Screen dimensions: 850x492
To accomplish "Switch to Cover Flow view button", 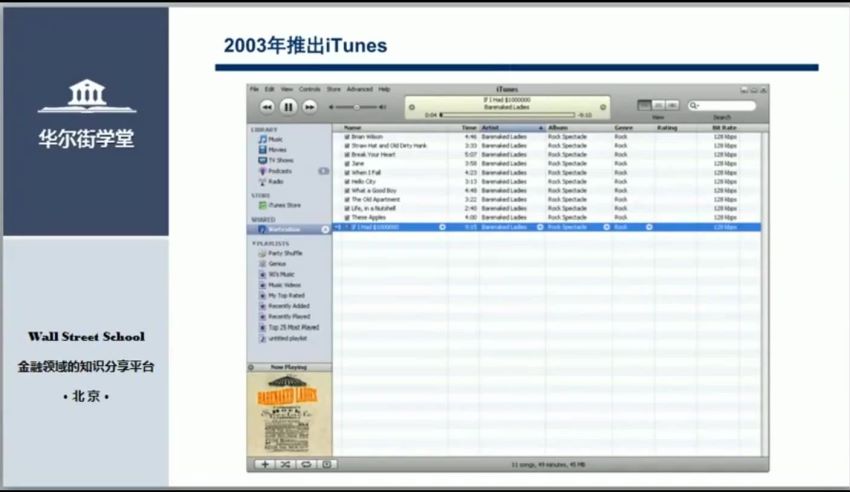I will [x=672, y=105].
